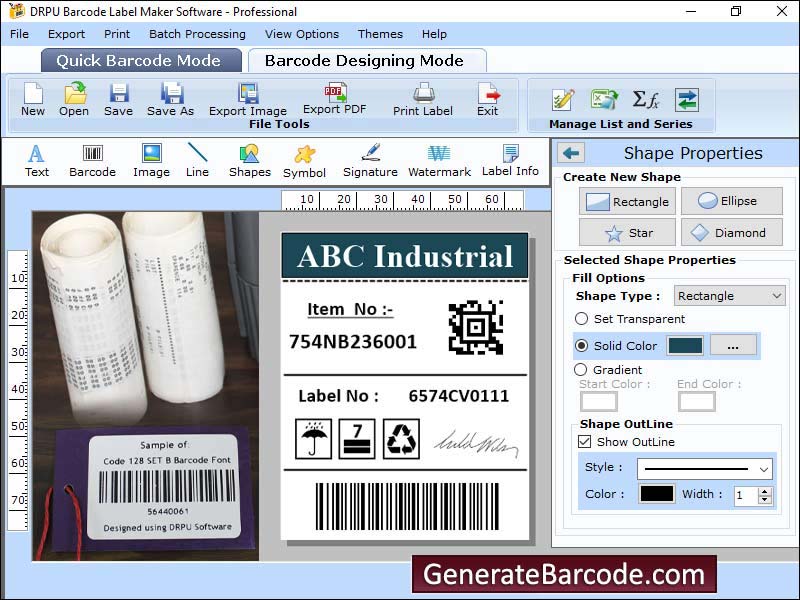This screenshot has width=800, height=600.
Task: Click the Print Label icon
Action: click(423, 98)
